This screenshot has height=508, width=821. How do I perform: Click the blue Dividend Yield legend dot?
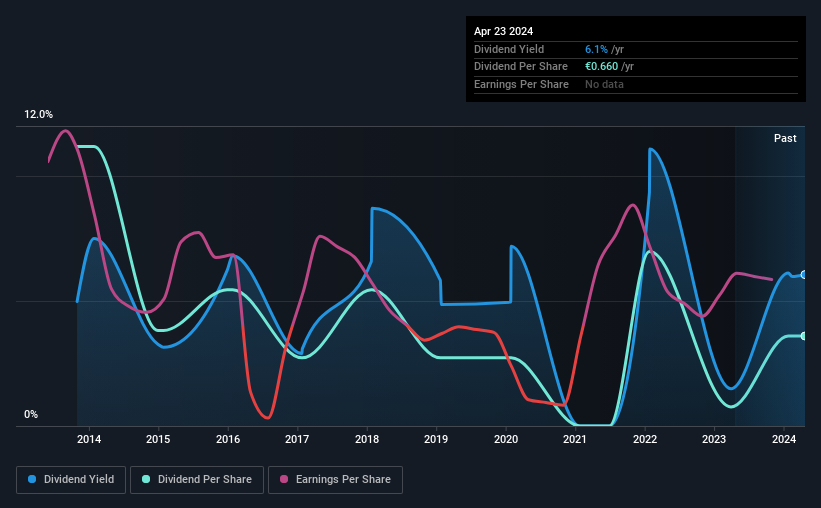point(32,479)
